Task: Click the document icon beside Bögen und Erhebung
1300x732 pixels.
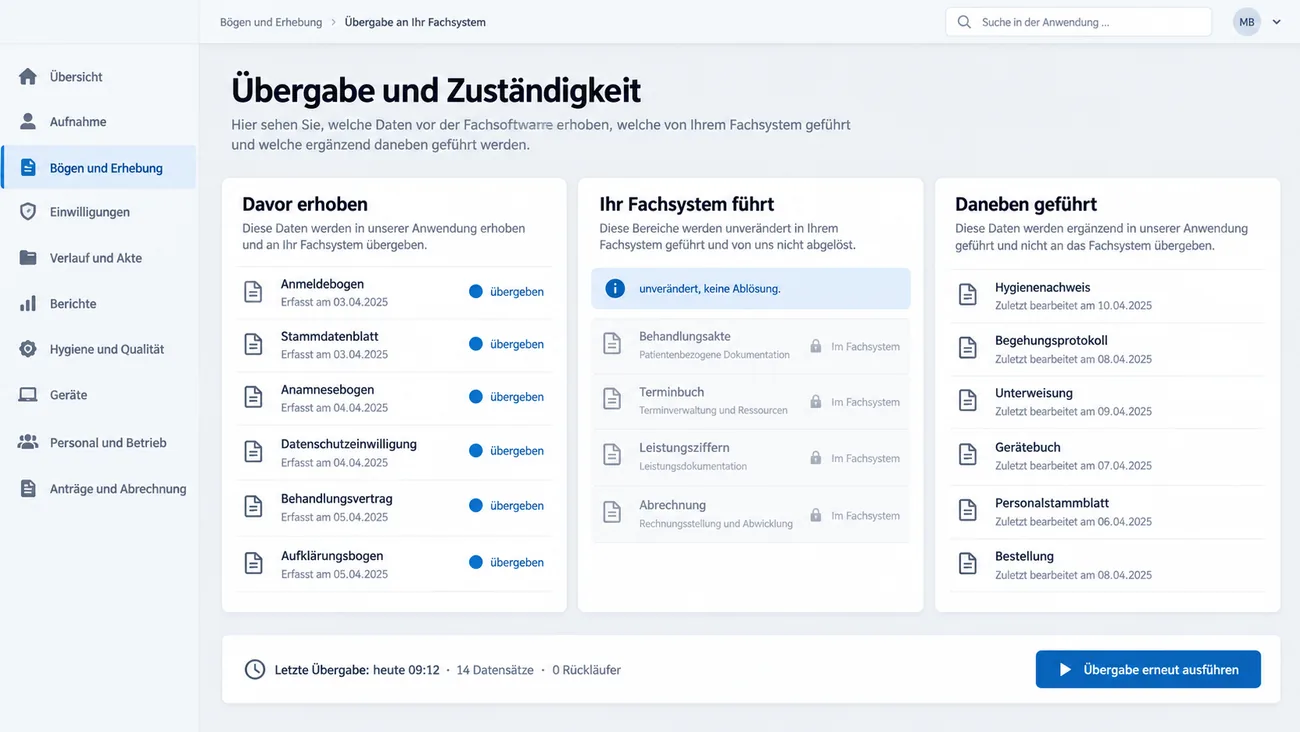Action: click(28, 168)
